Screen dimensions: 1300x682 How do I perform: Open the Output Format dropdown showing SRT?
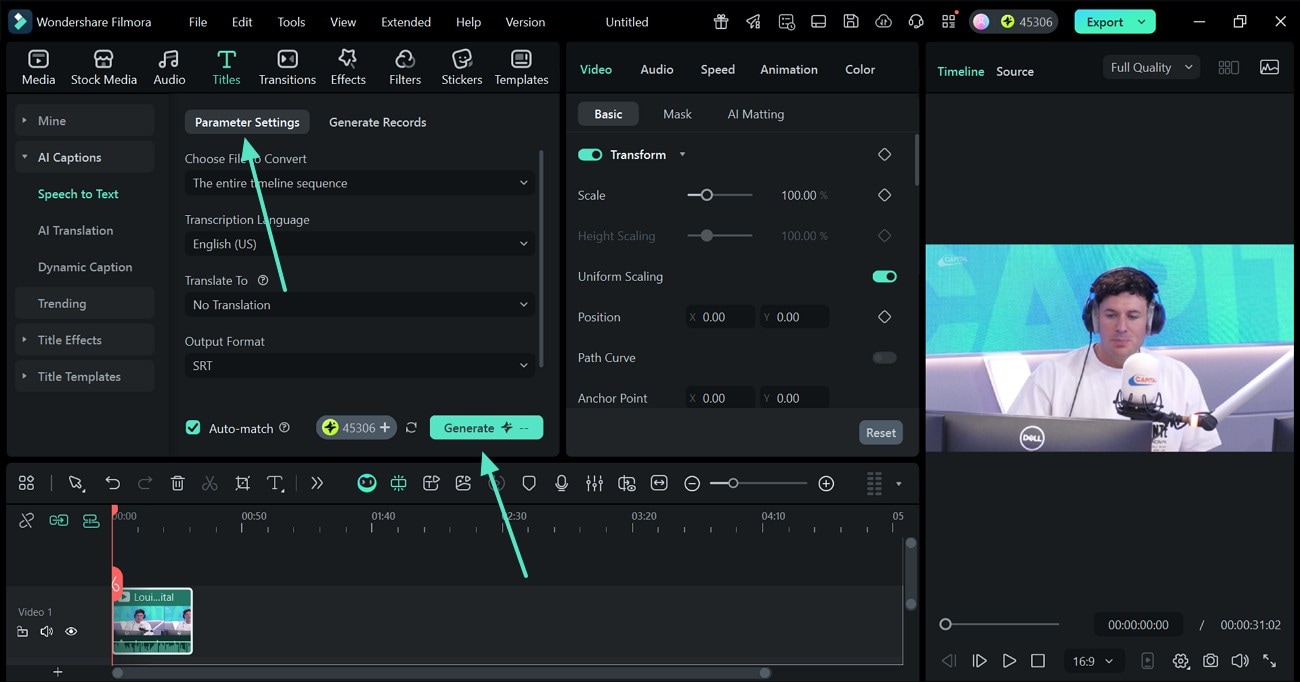point(359,365)
